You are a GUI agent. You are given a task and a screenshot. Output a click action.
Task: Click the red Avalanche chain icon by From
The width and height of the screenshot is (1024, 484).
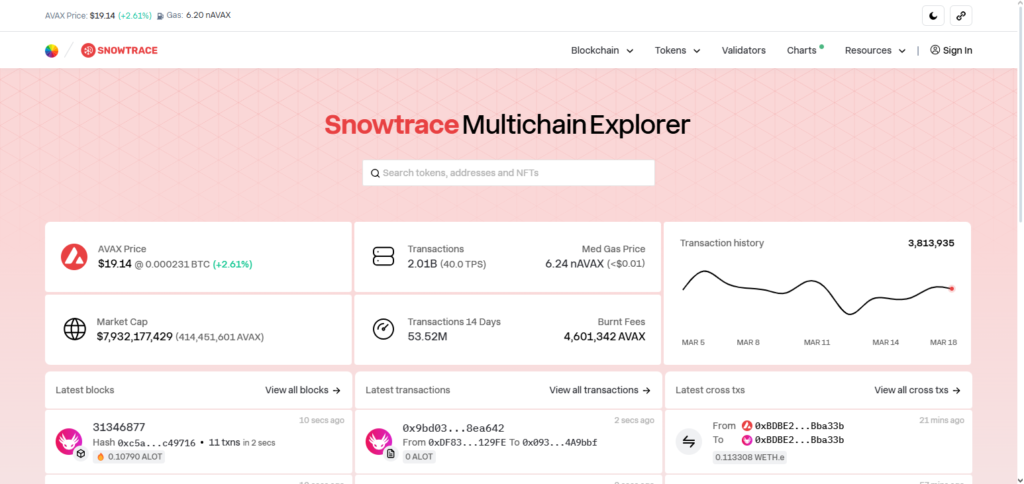747,425
